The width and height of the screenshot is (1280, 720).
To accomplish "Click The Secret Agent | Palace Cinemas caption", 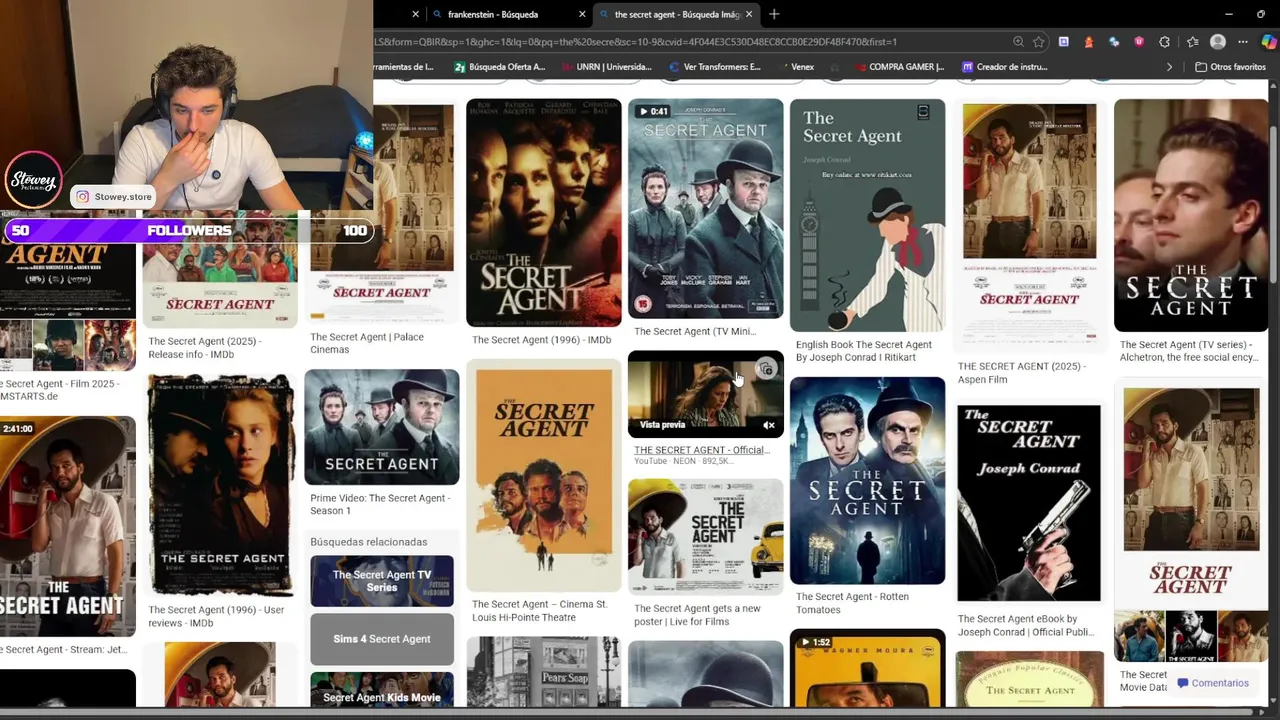I will coord(367,343).
